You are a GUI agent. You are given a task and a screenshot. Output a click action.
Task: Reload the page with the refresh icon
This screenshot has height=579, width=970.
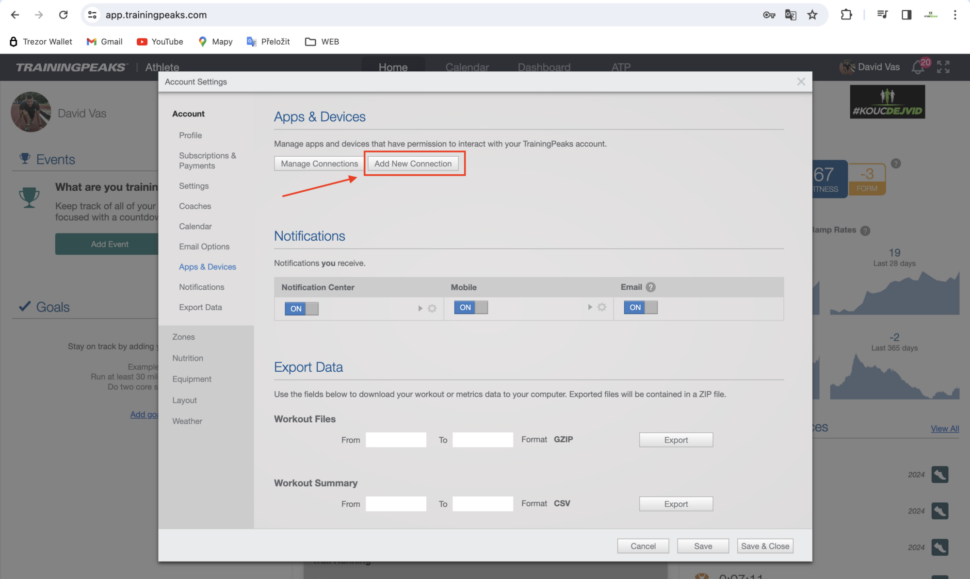[63, 15]
